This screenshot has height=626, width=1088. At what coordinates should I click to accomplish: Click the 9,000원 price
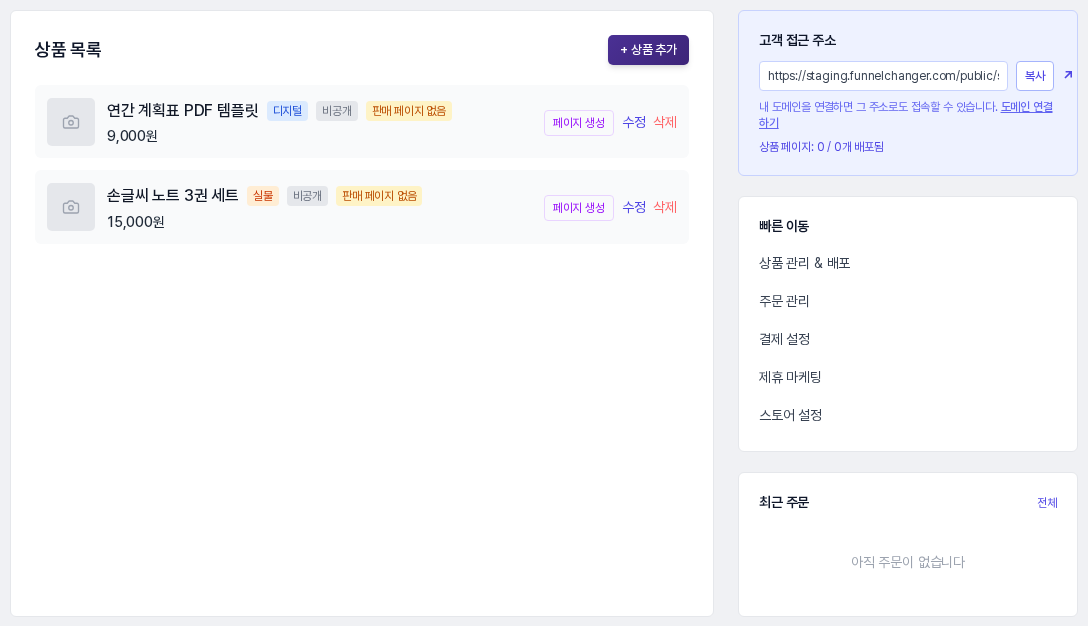pos(132,136)
